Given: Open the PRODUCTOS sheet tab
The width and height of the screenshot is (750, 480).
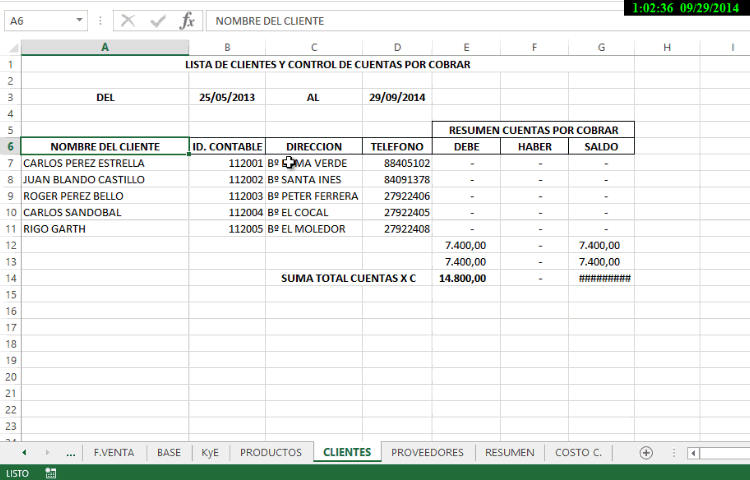Looking at the screenshot, I should pyautogui.click(x=271, y=452).
